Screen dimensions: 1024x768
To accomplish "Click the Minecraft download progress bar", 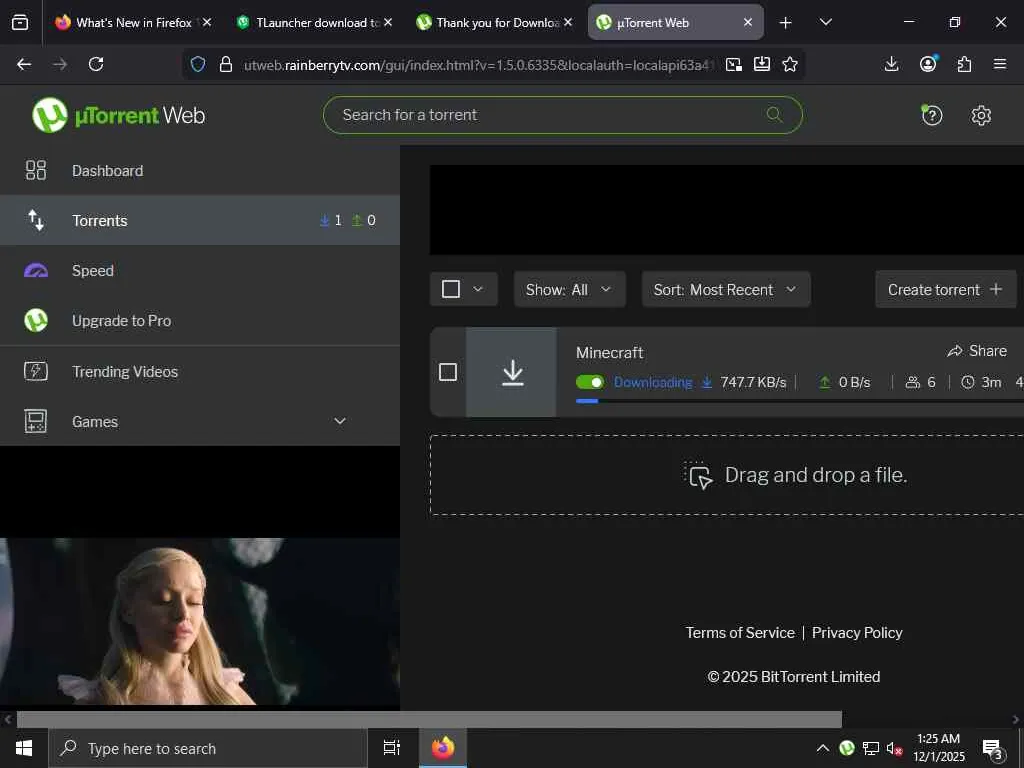I will (x=800, y=401).
